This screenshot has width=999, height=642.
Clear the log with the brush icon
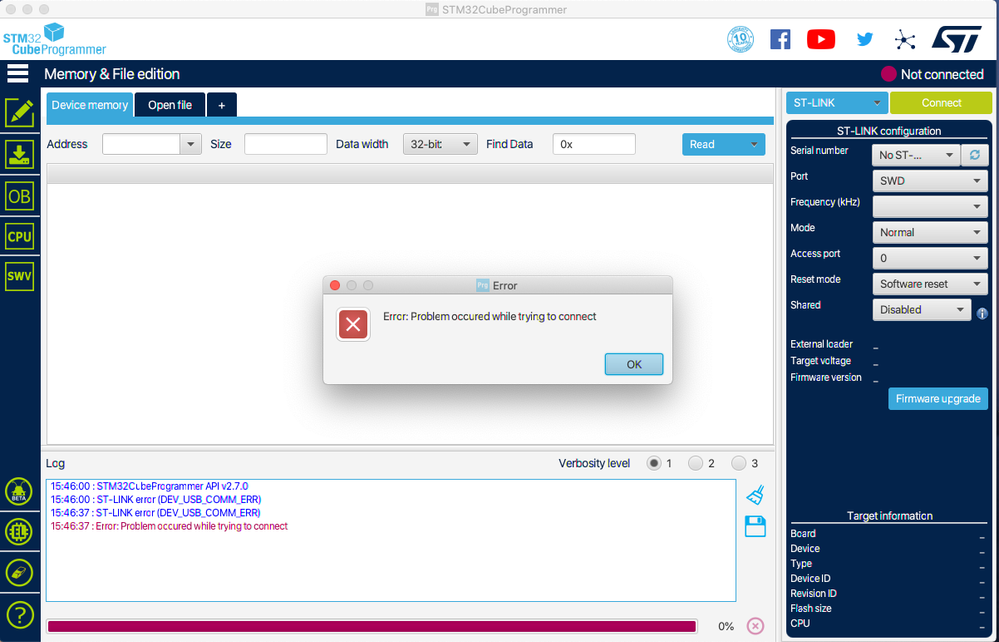tap(756, 495)
